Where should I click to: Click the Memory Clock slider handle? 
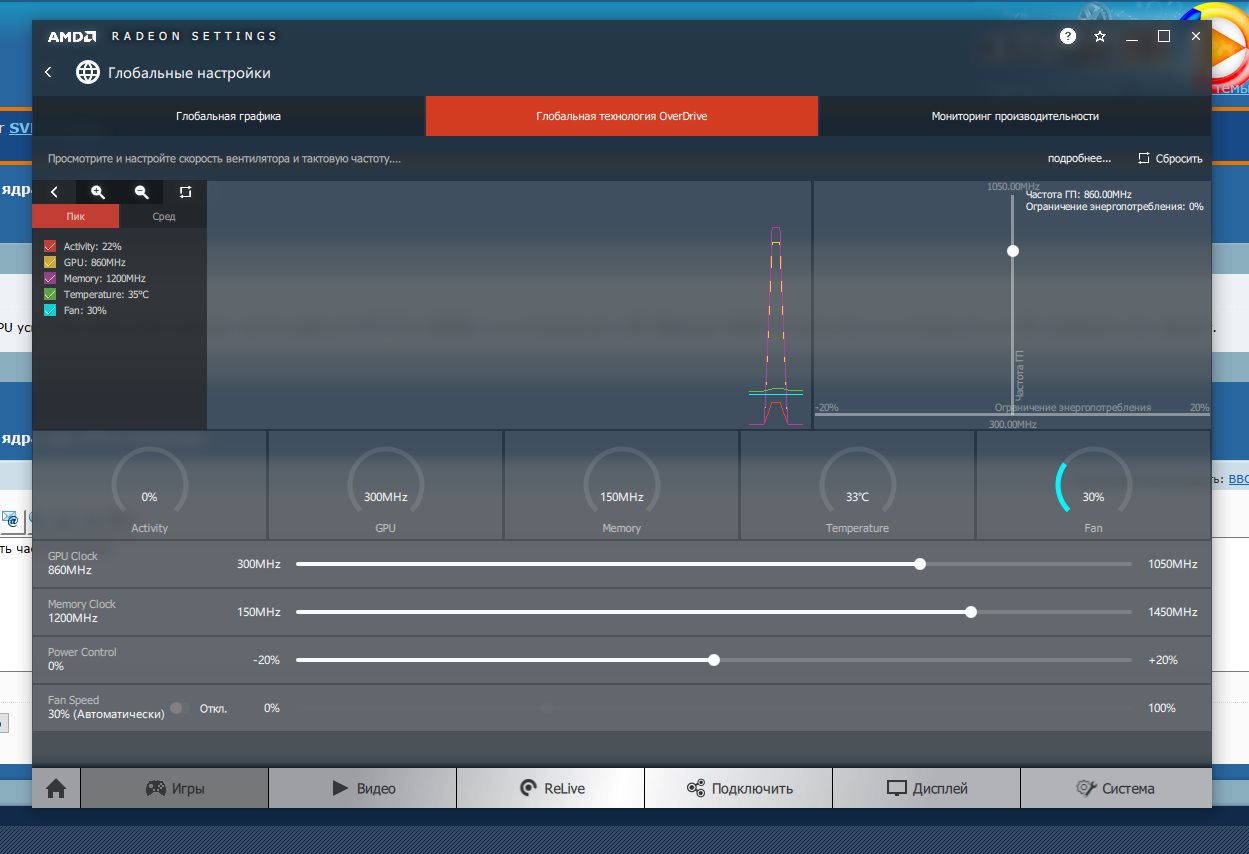(x=971, y=612)
